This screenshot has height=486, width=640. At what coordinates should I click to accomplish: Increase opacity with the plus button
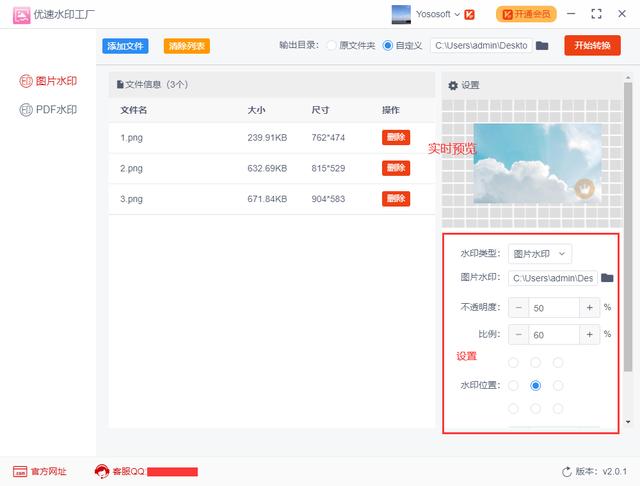(589, 308)
